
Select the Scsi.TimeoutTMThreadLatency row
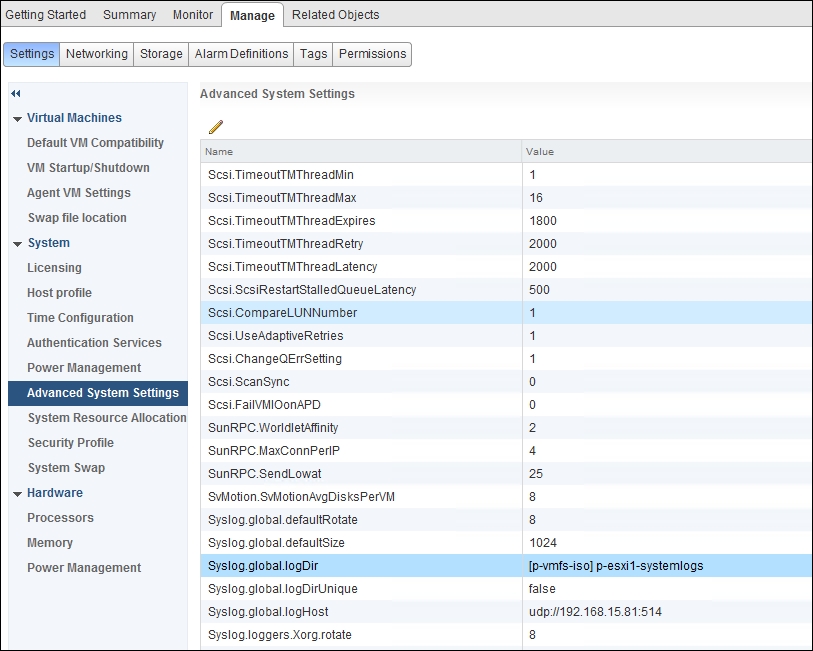pos(507,266)
